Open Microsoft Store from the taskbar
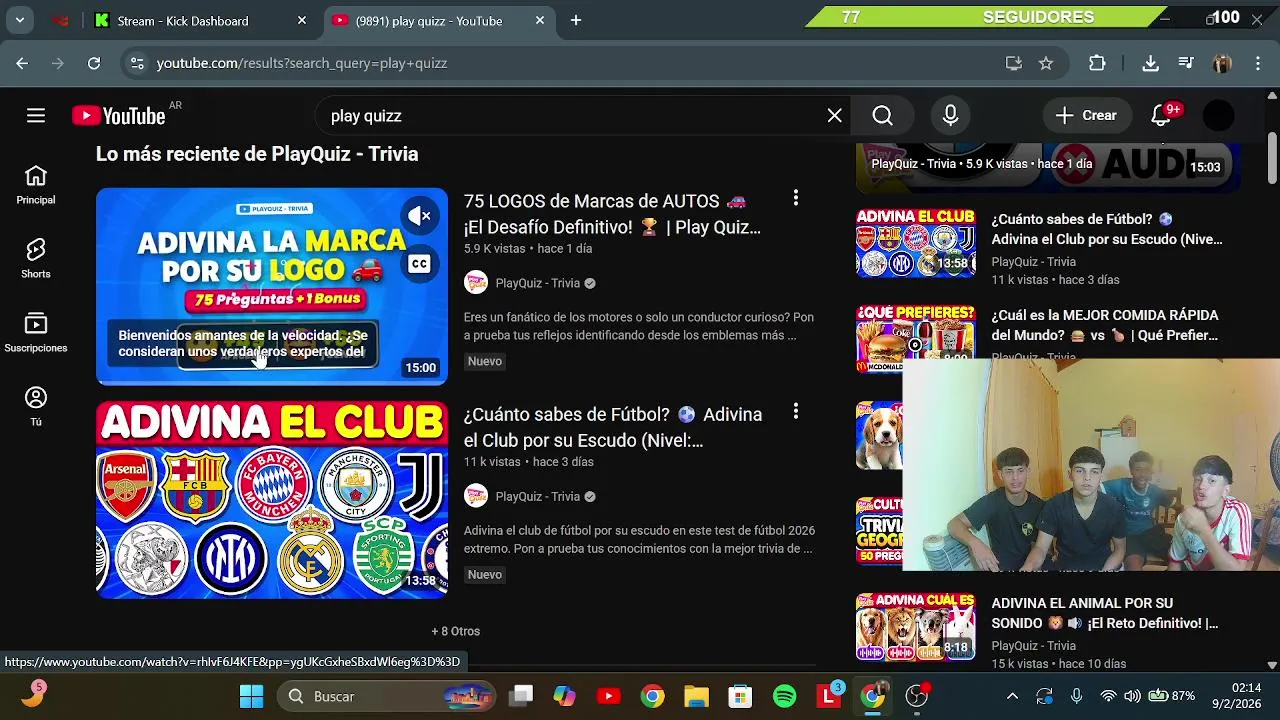 coord(740,696)
